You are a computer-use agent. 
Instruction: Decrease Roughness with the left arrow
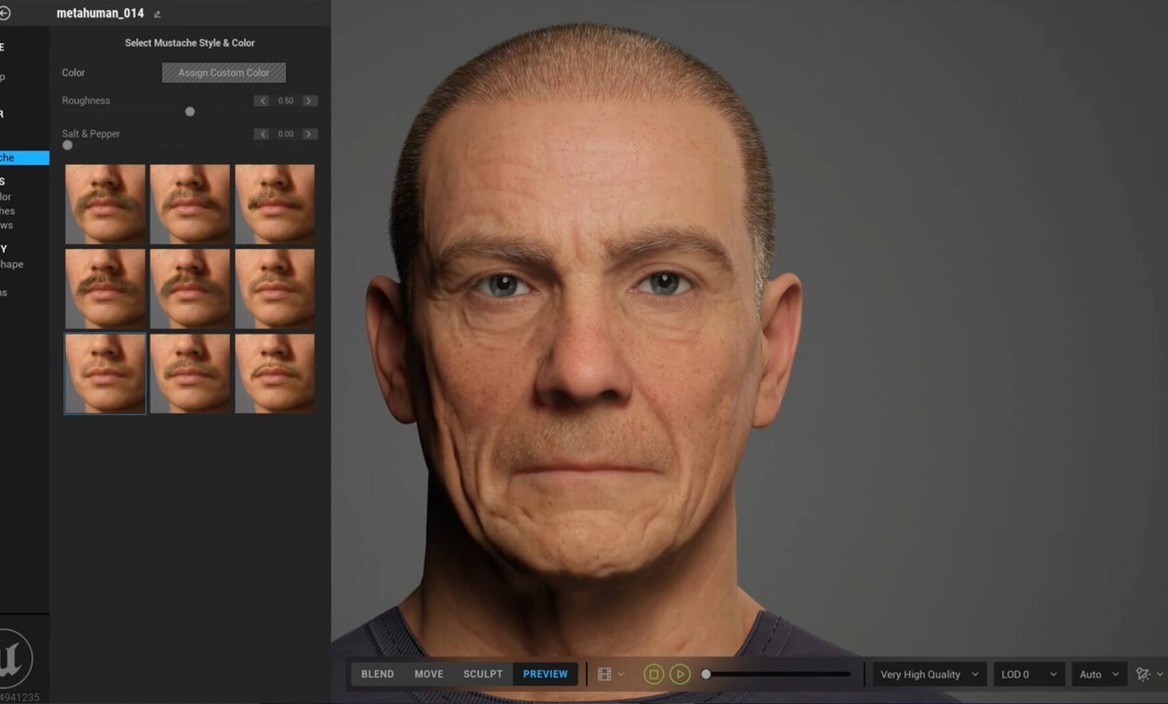262,101
